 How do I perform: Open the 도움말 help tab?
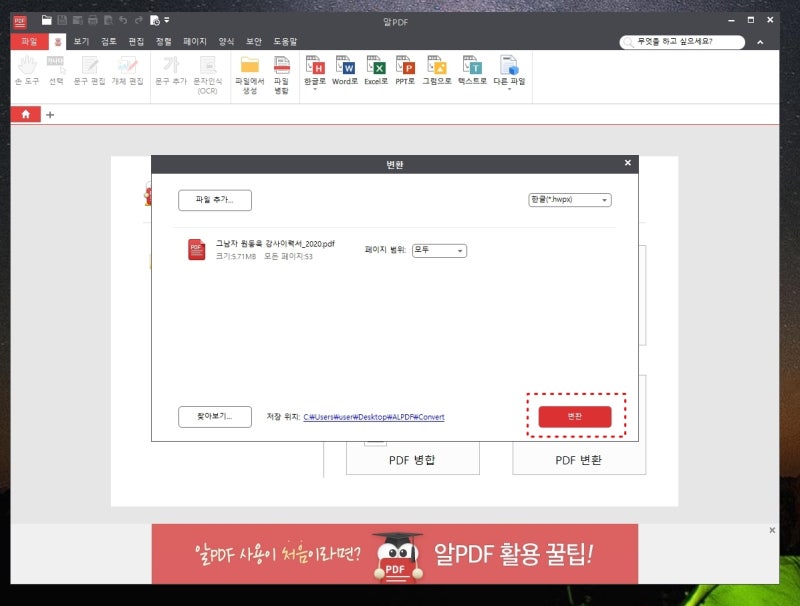pyautogui.click(x=285, y=41)
